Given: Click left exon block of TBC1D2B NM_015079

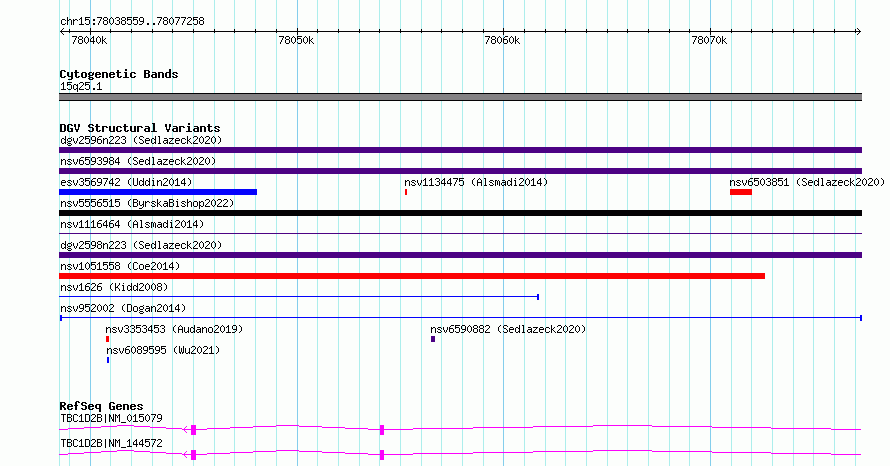Looking at the screenshot, I should click(x=194, y=430).
